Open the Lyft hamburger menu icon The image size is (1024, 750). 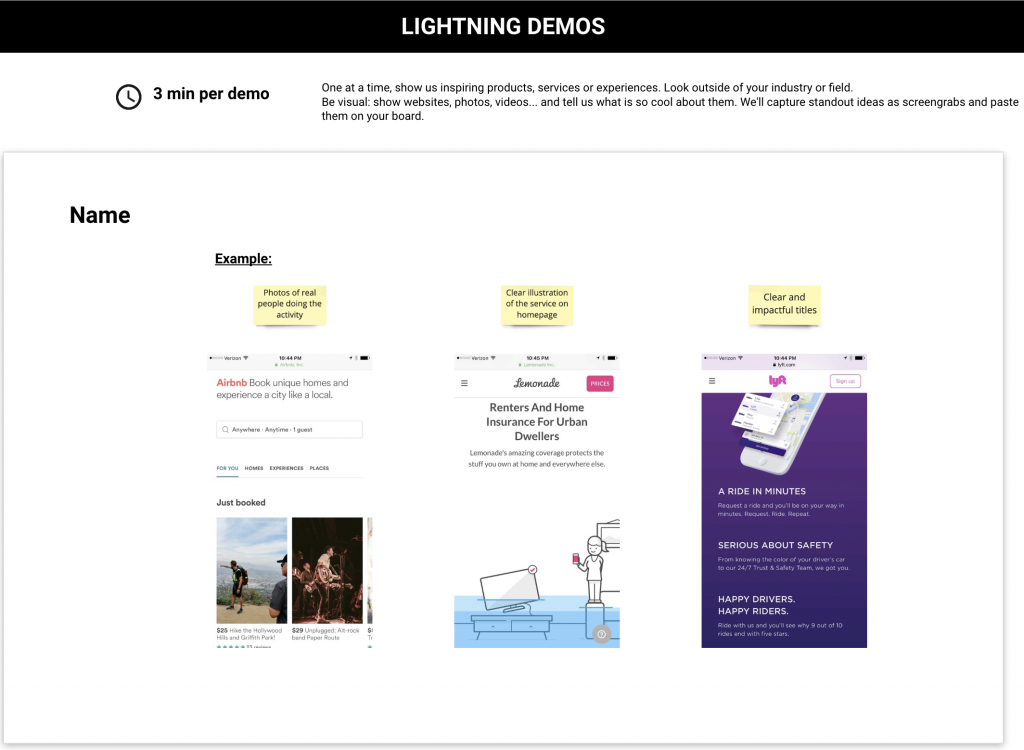tap(712, 381)
